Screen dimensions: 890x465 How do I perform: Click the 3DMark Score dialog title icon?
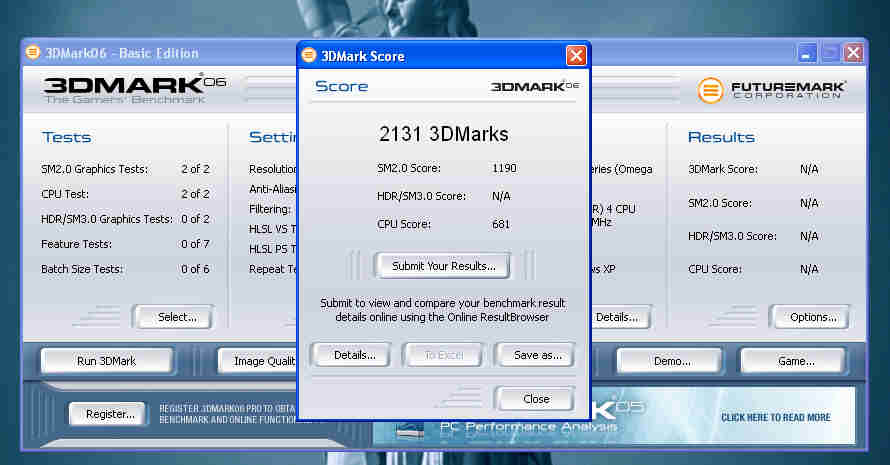click(x=309, y=55)
